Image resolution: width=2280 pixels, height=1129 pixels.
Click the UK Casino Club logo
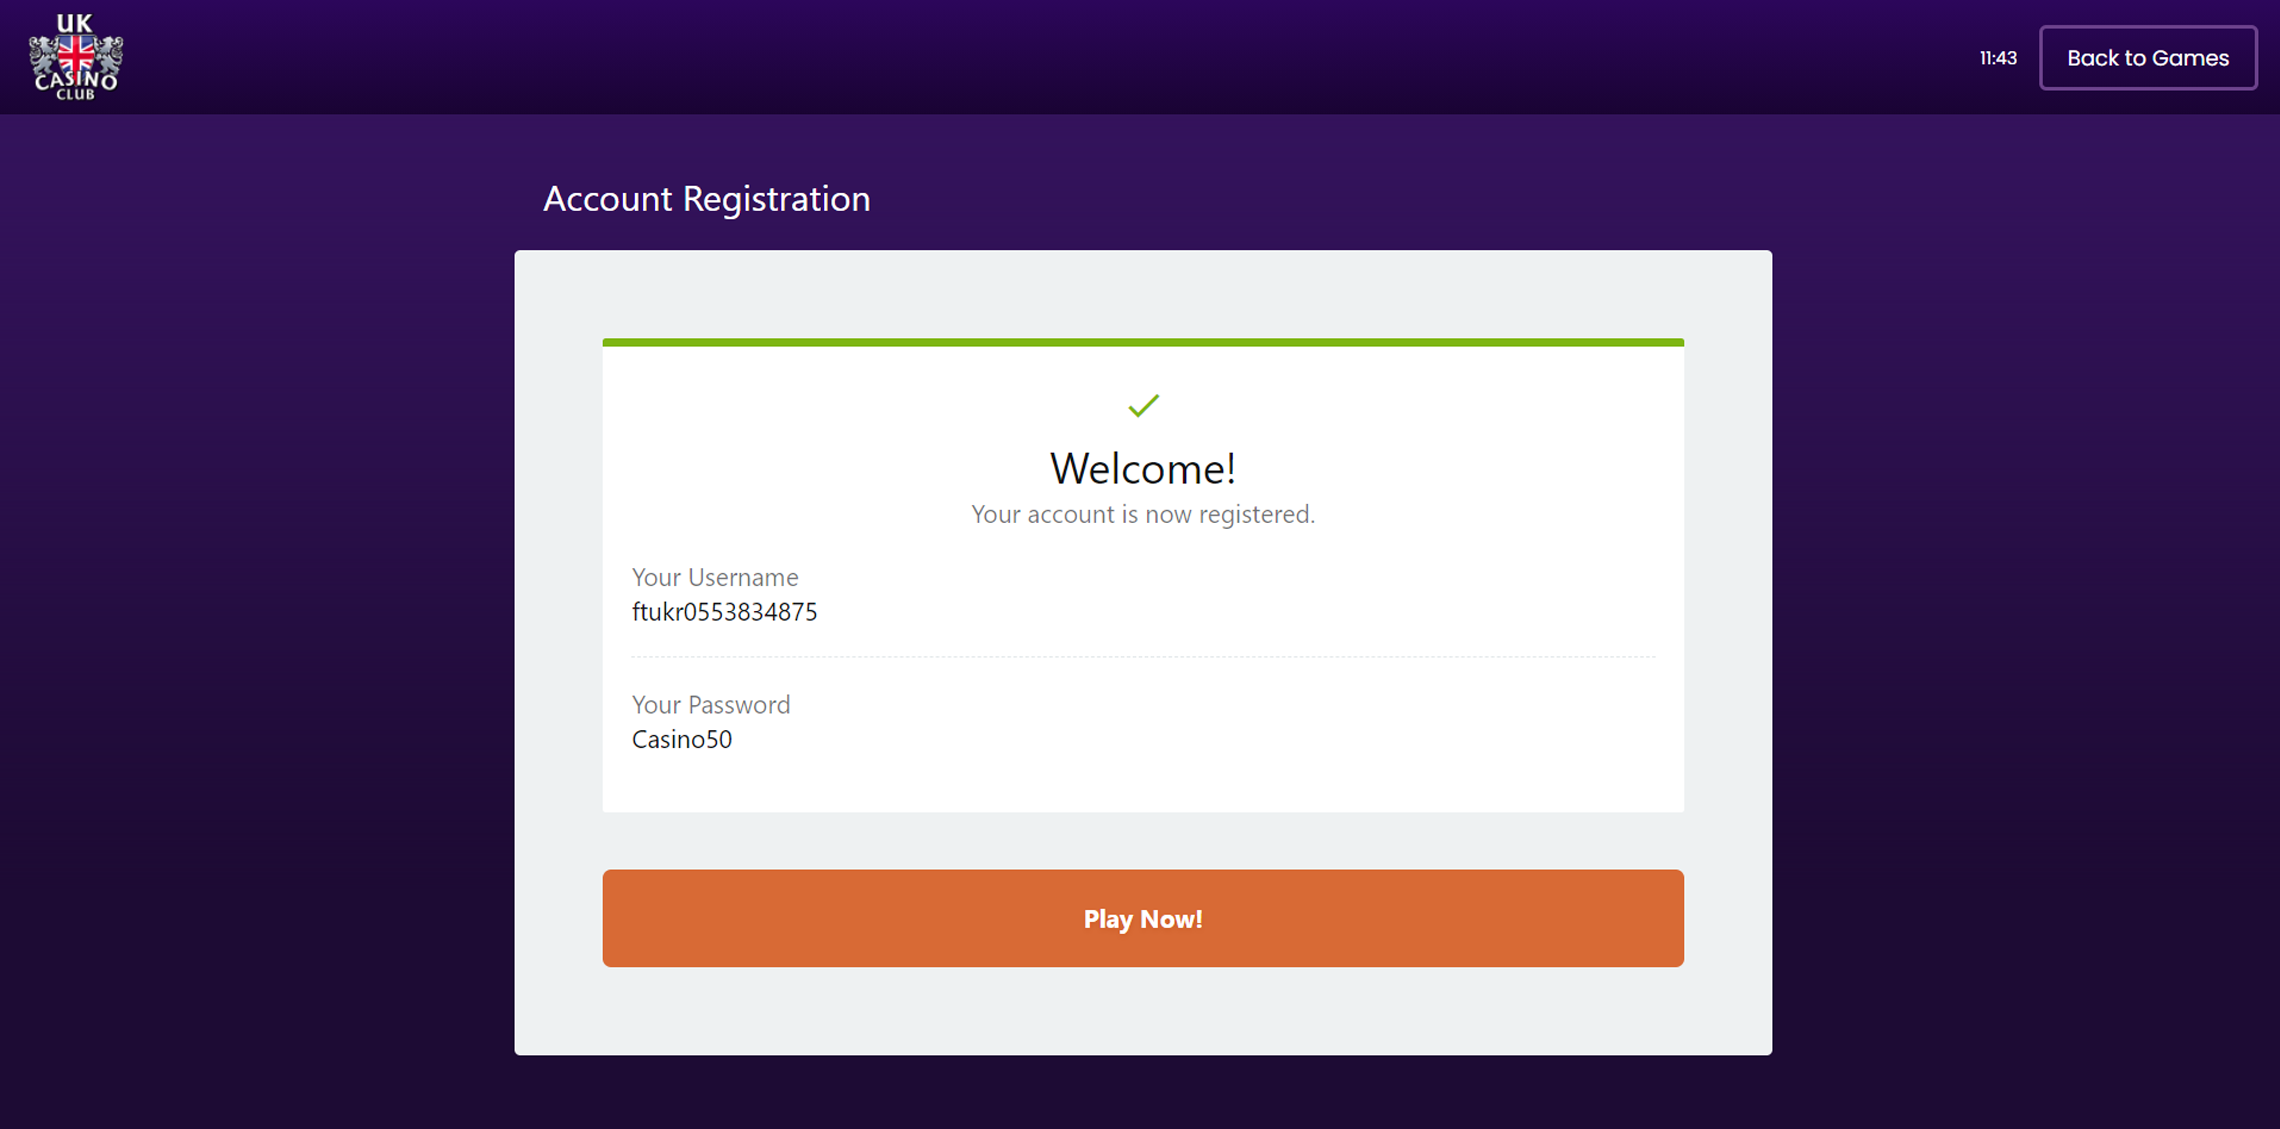(76, 57)
